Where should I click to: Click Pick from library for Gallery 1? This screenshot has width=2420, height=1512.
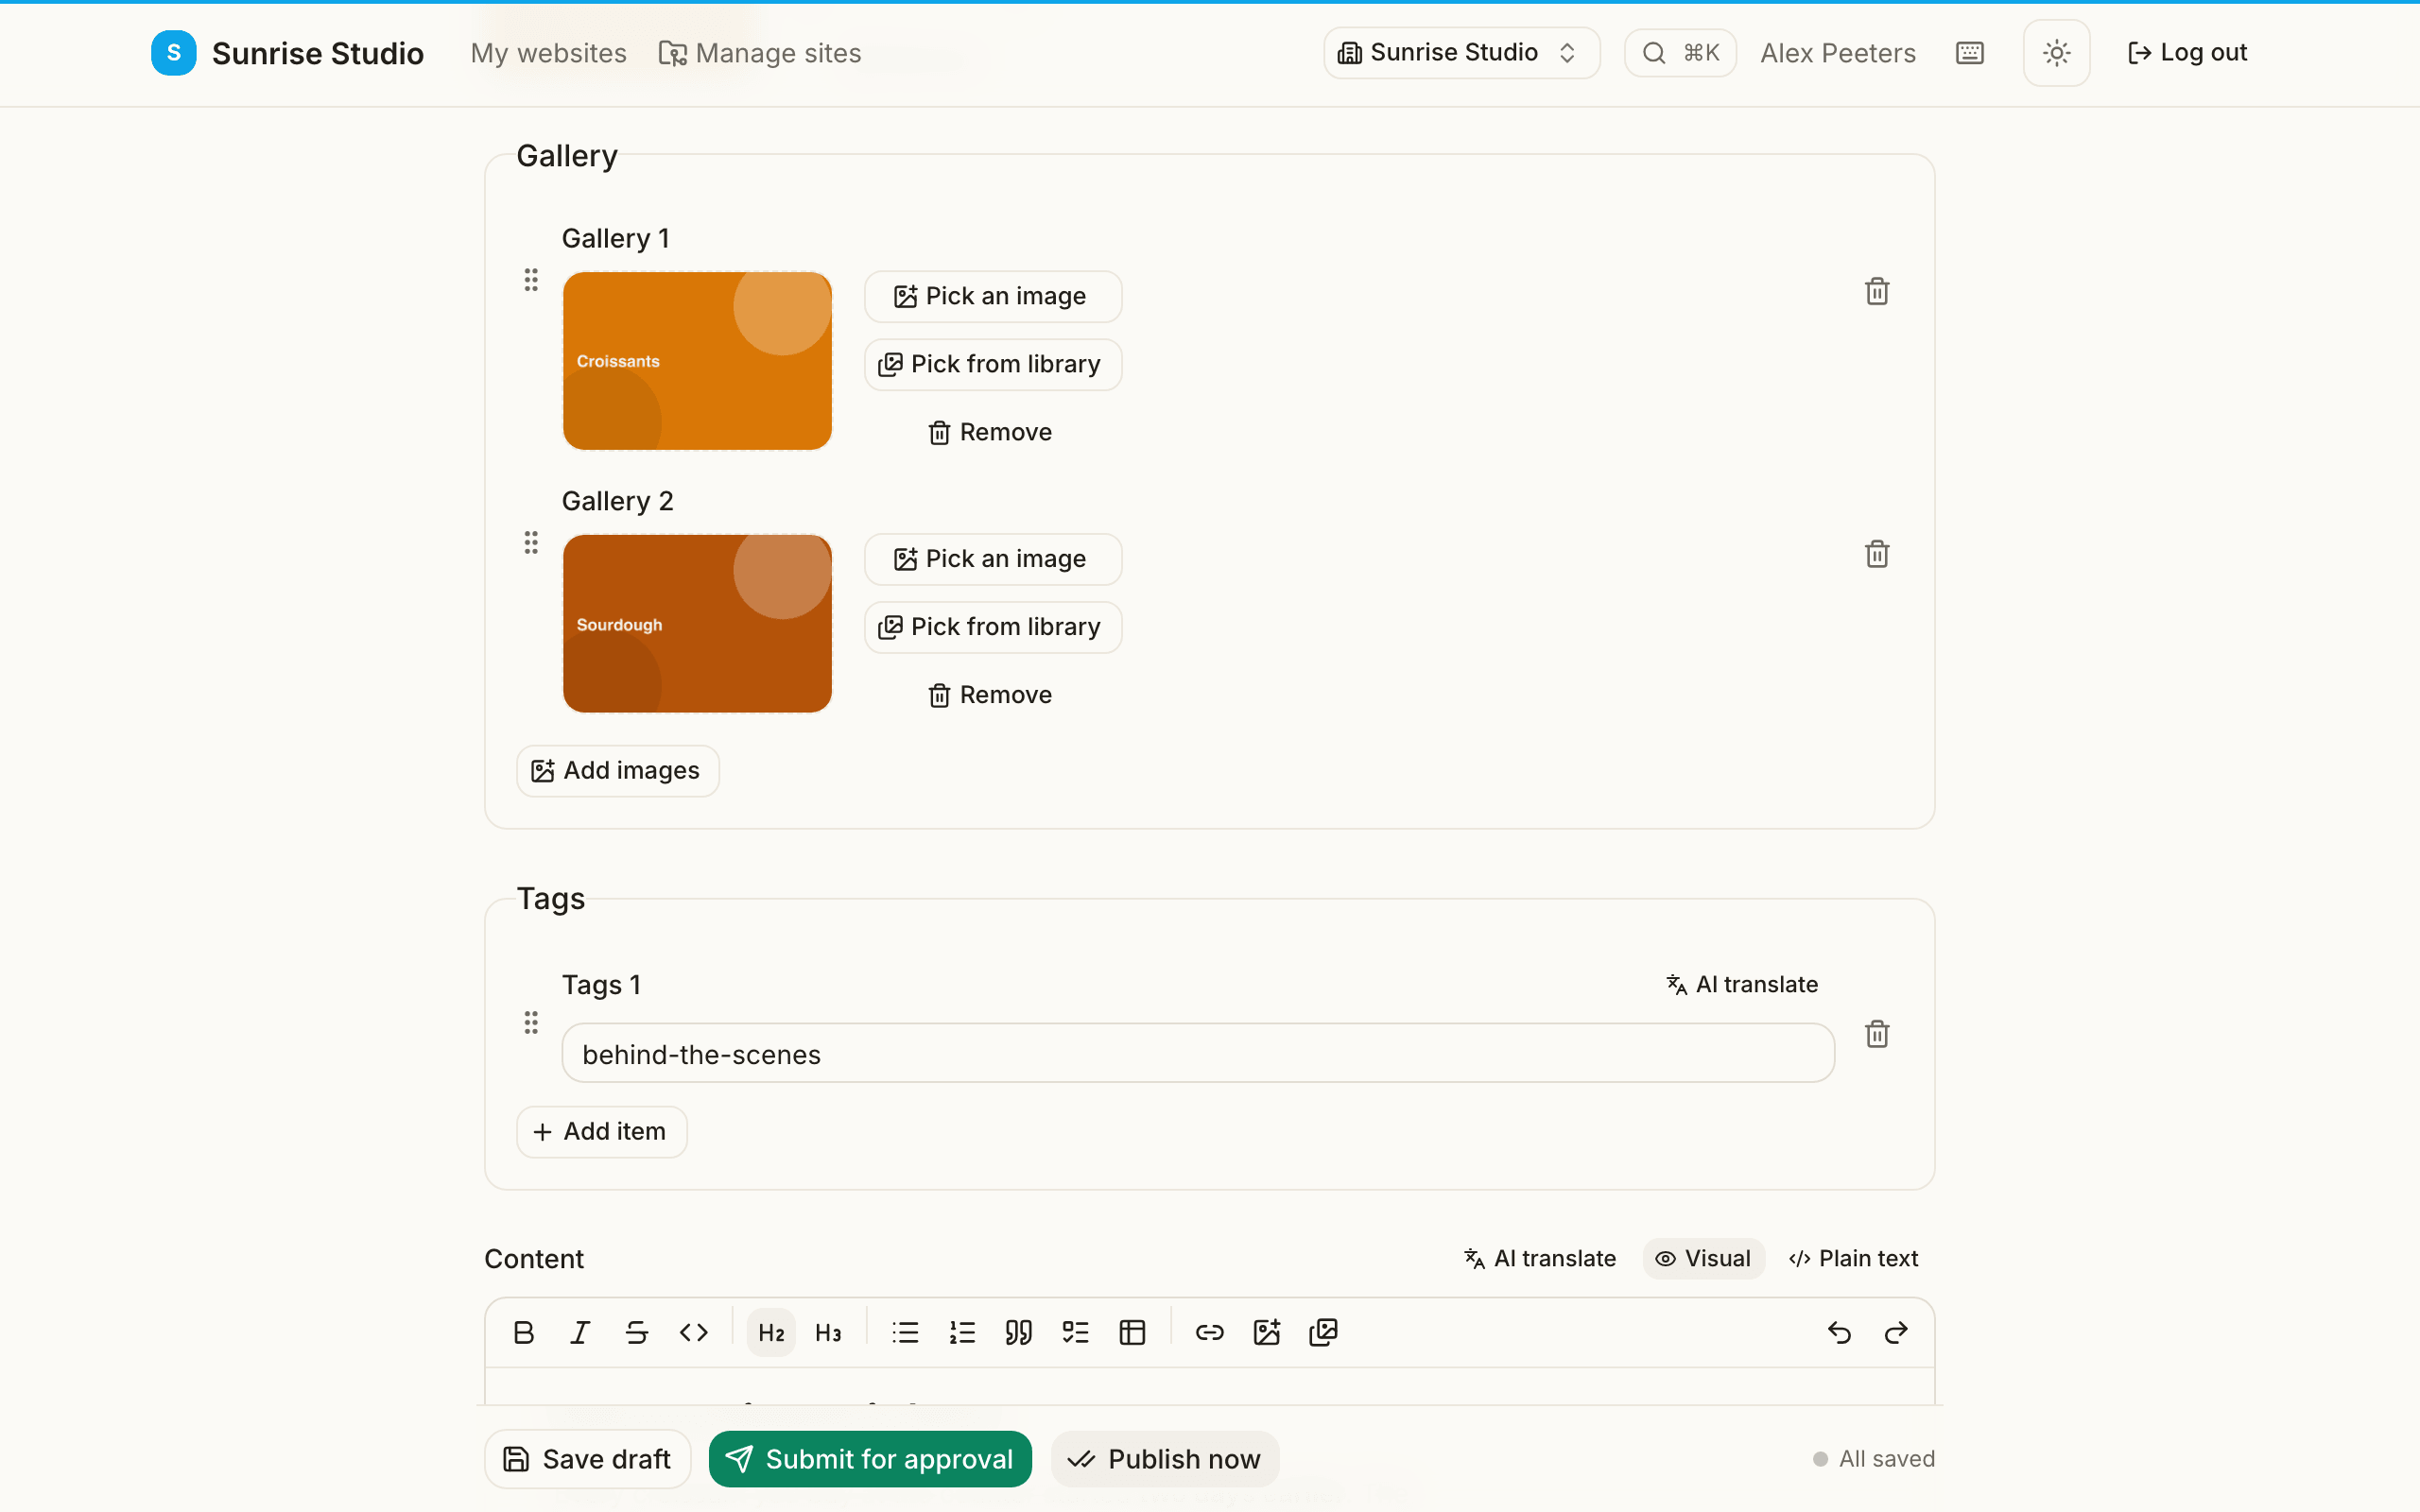(993, 364)
